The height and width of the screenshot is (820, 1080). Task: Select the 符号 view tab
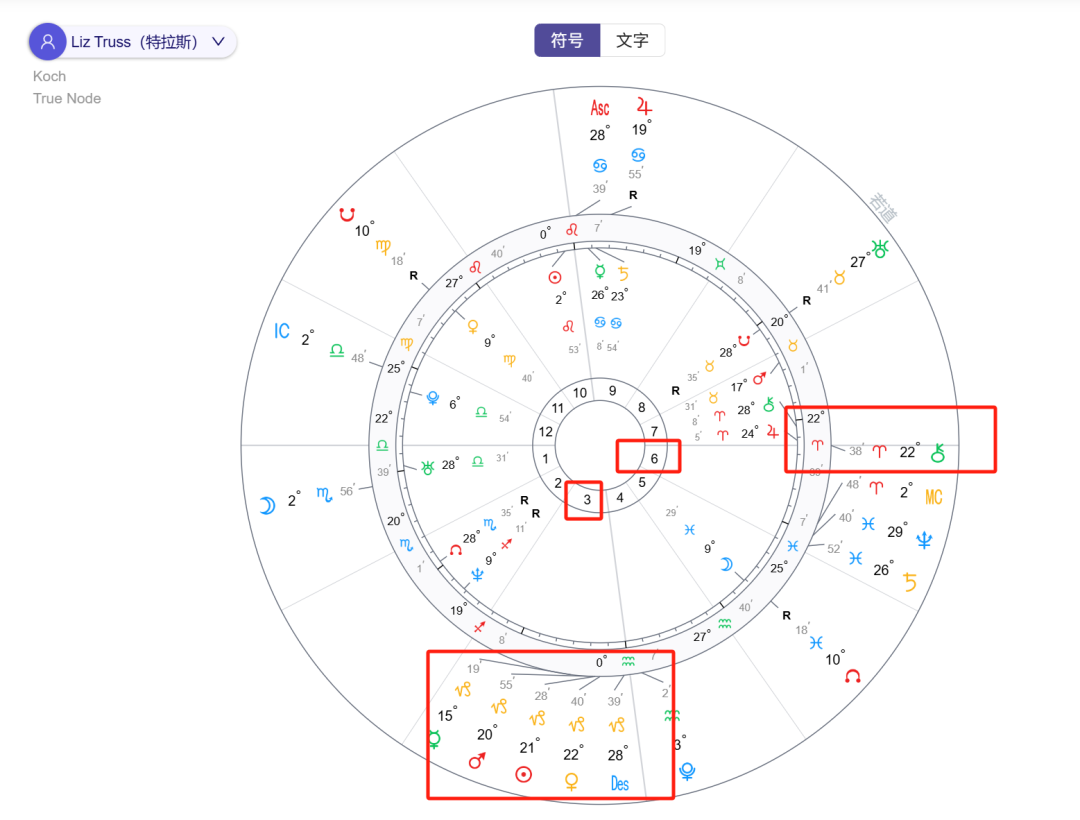pyautogui.click(x=567, y=40)
